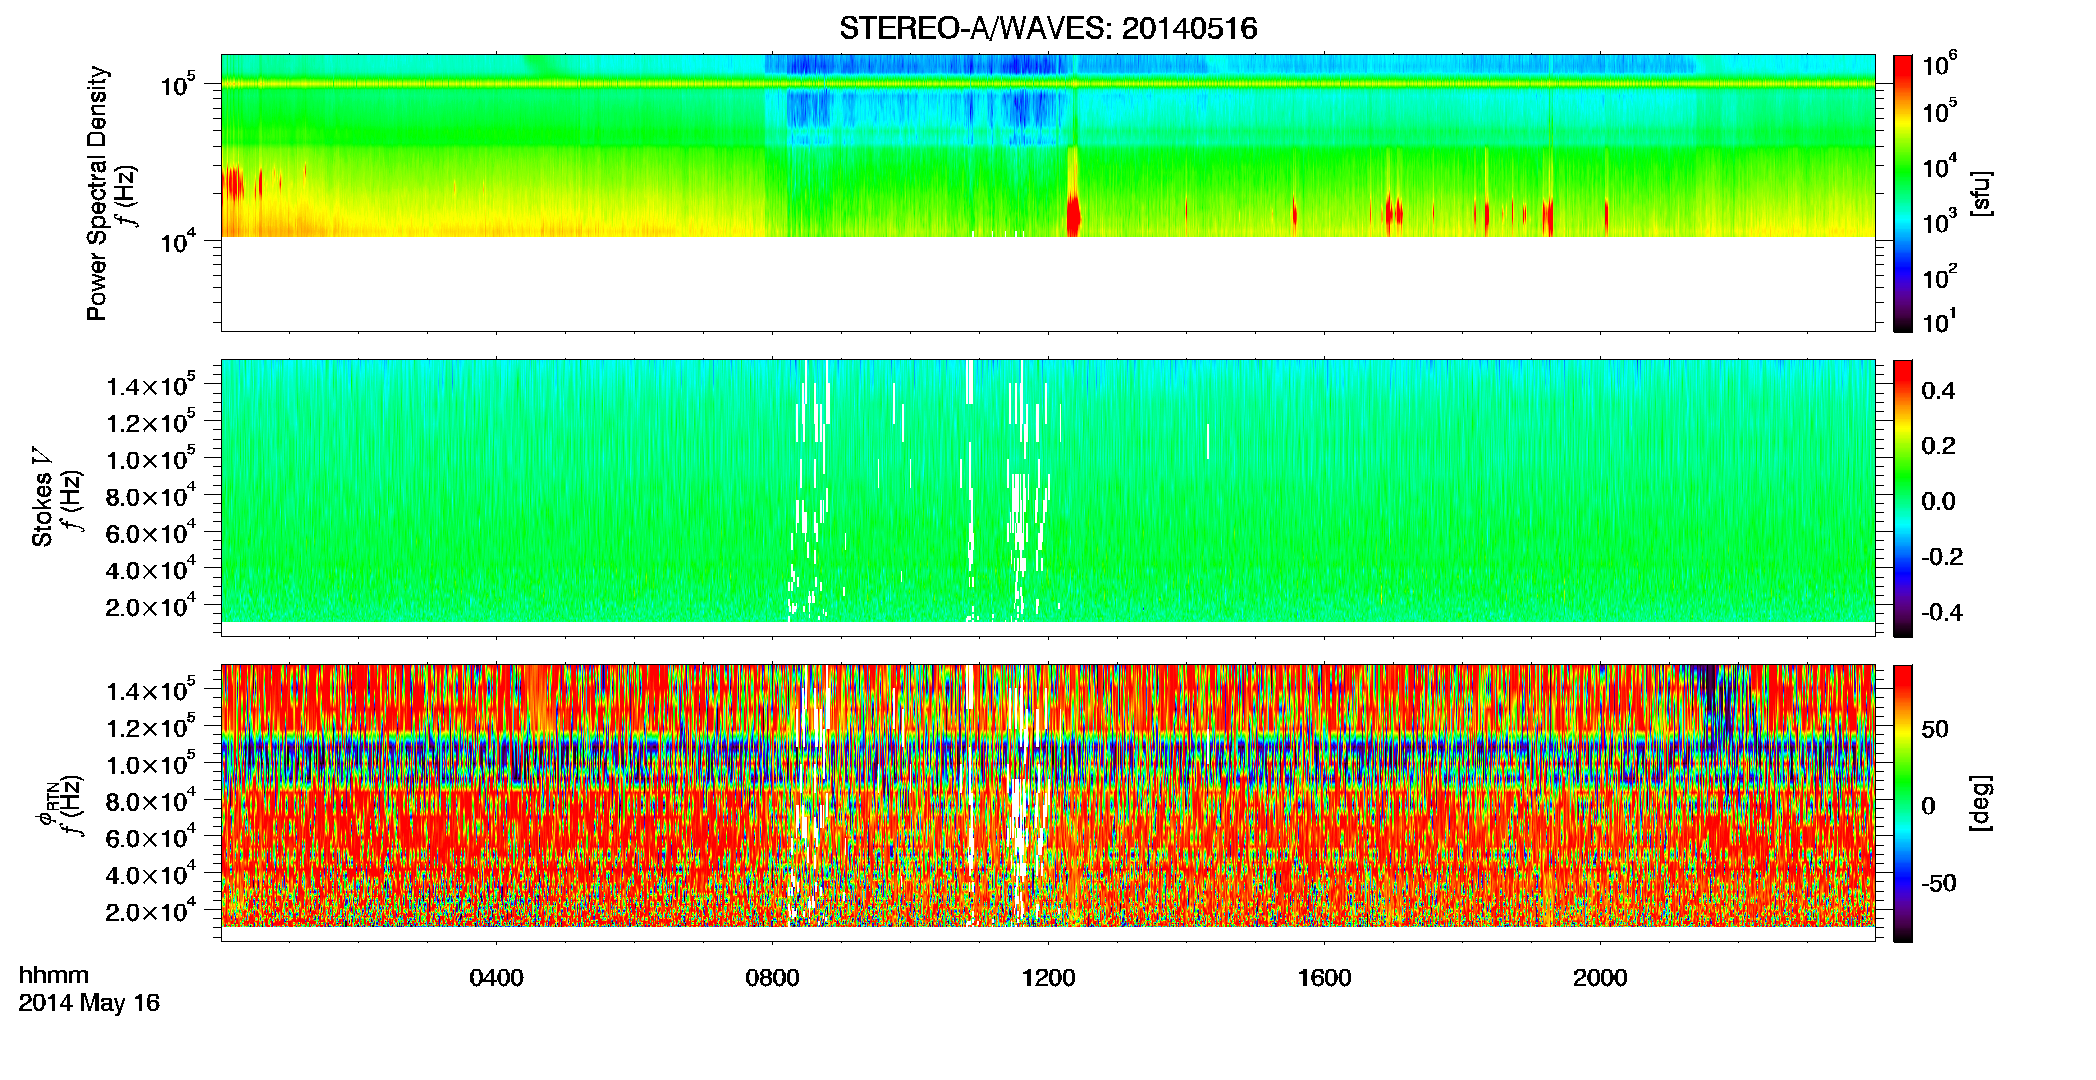Click the title STEREO-A/WAVES: 20140516

[x=1048, y=28]
